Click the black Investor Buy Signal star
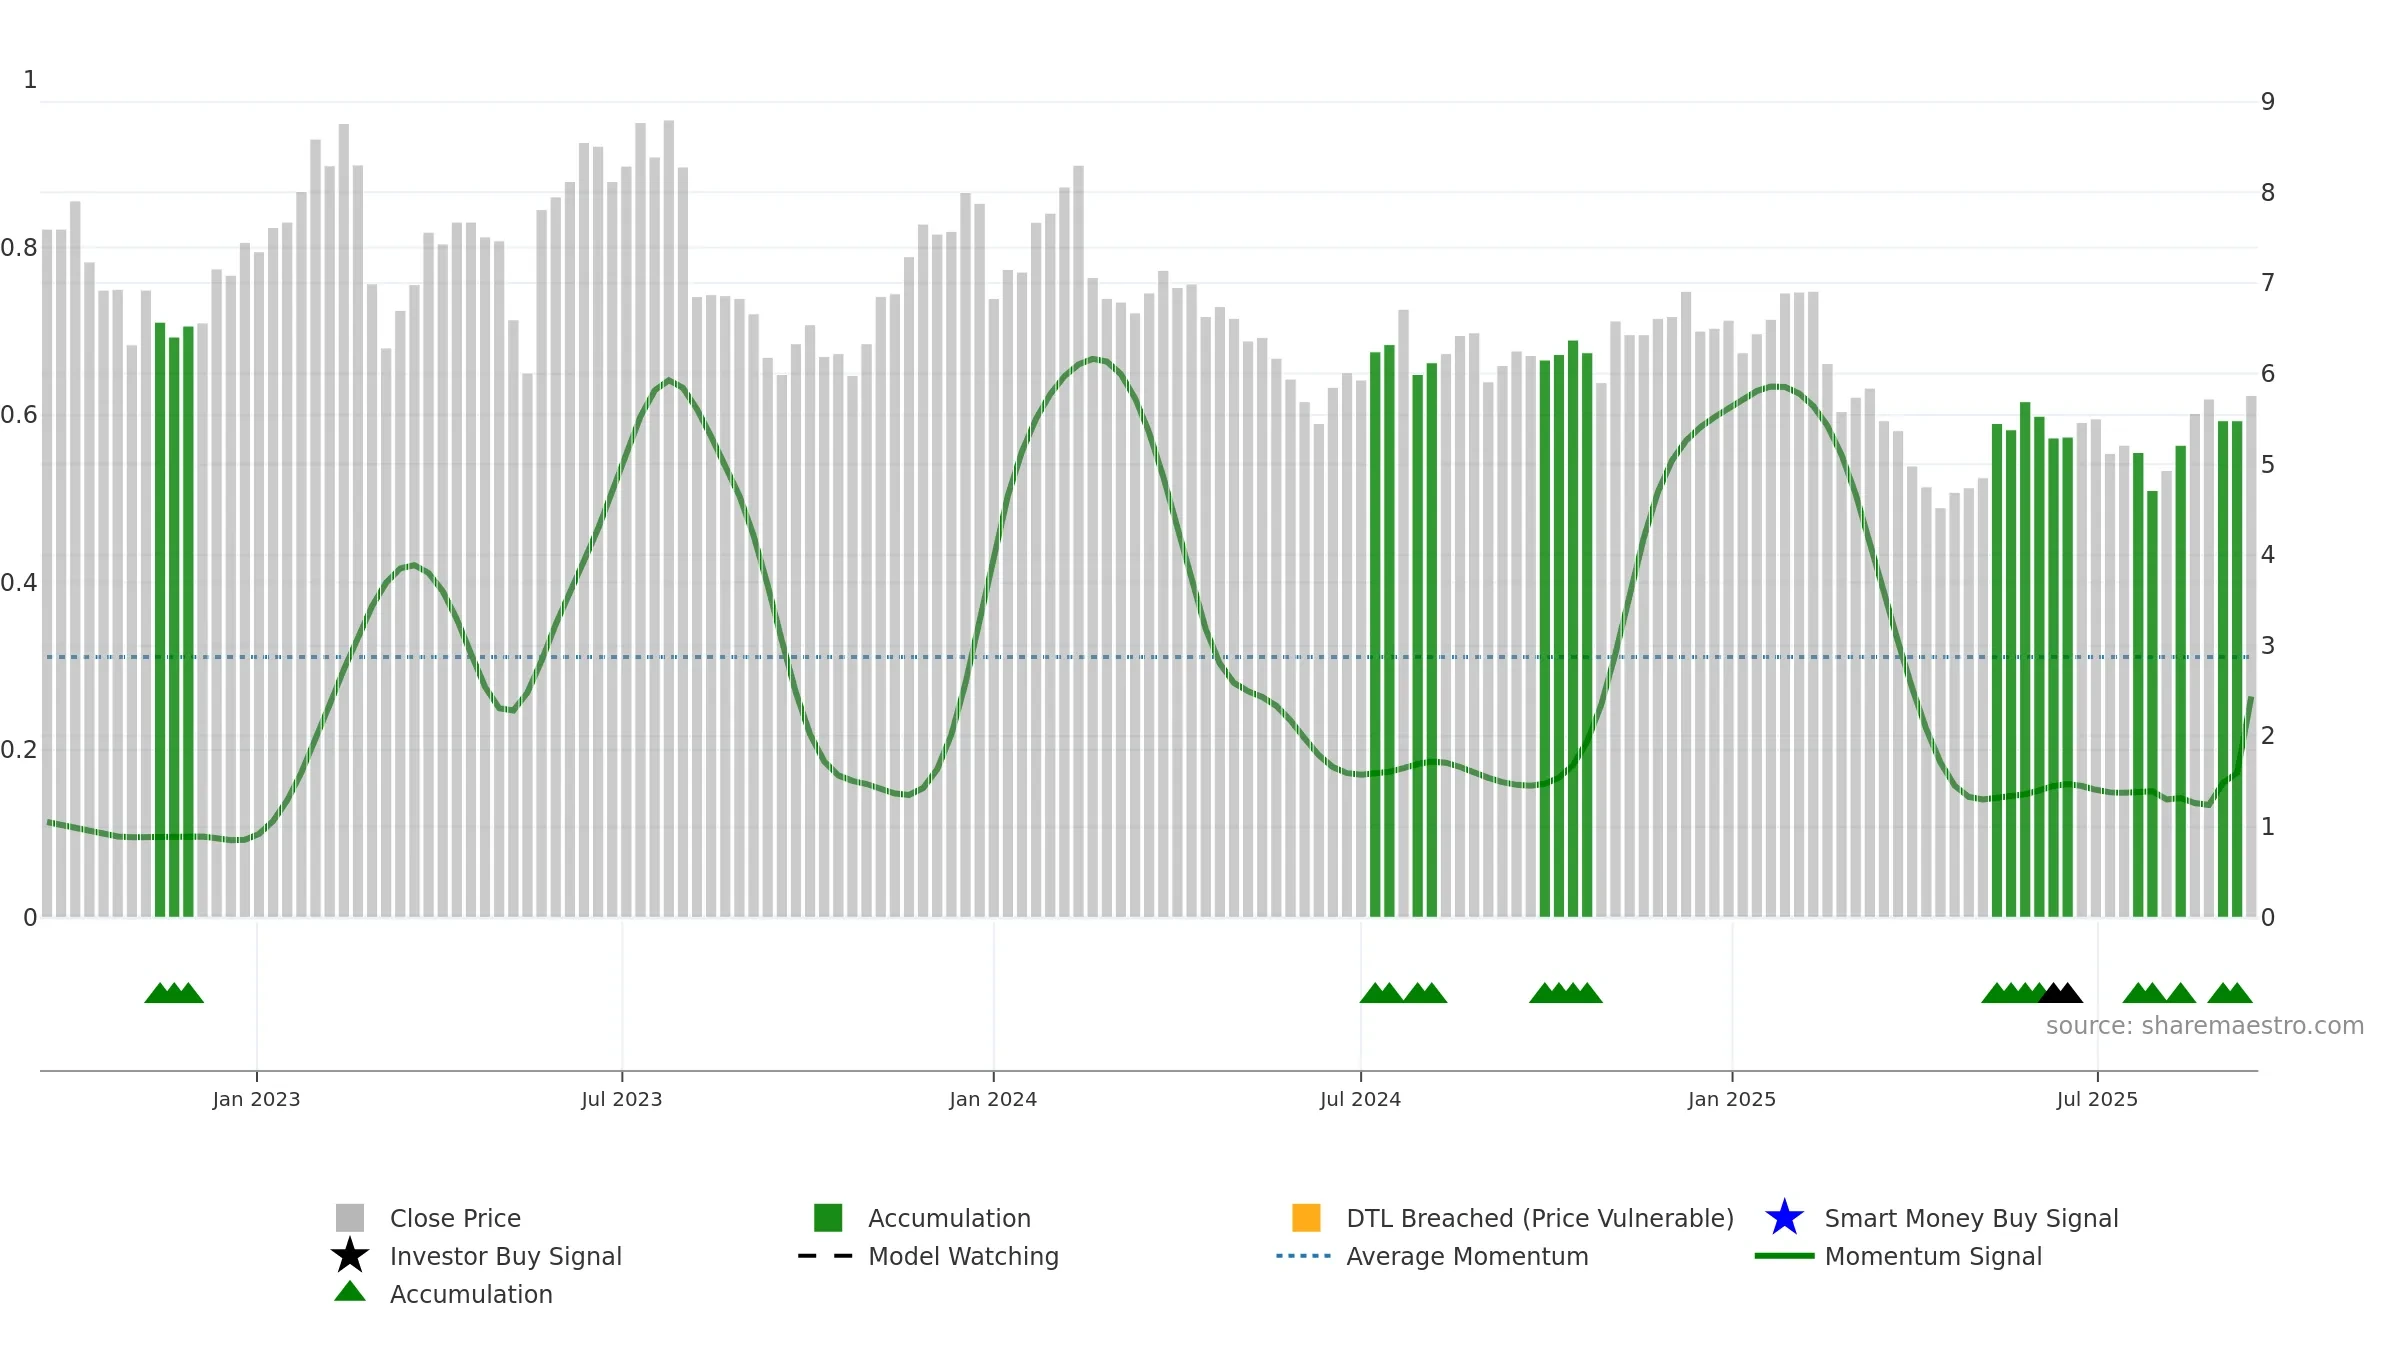The height and width of the screenshot is (1350, 2400). click(x=350, y=1256)
